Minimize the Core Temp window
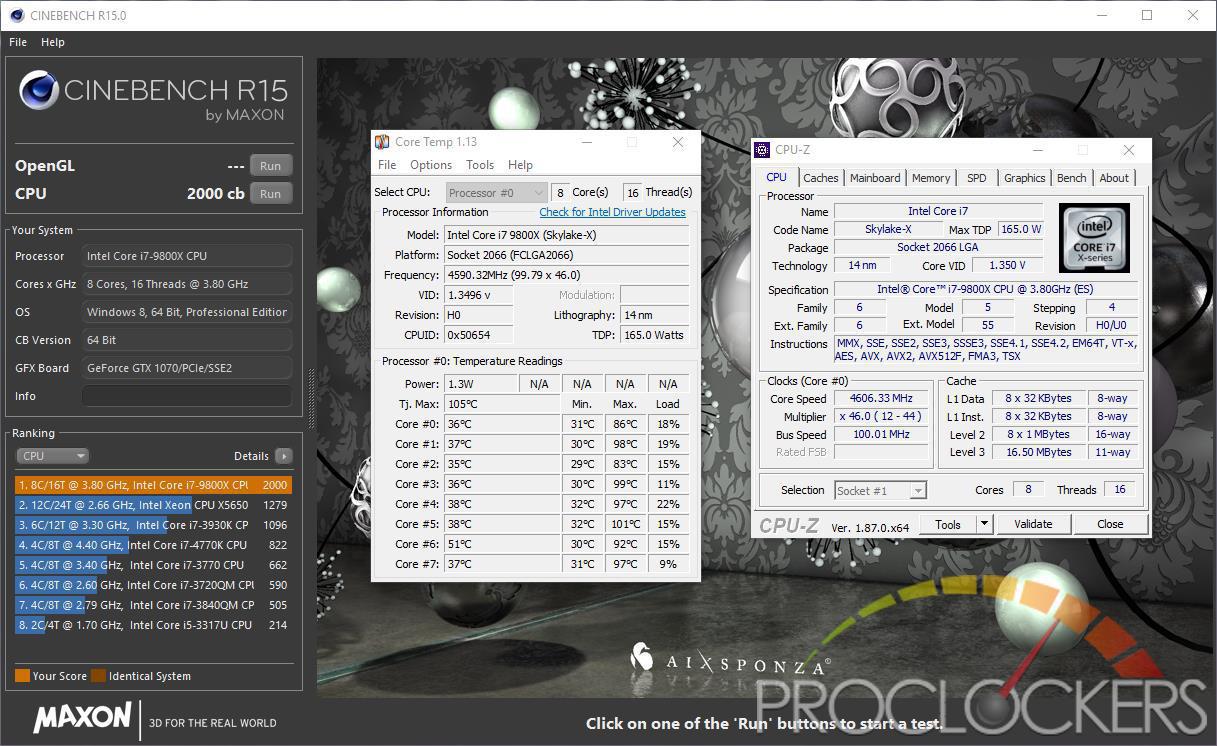 [x=586, y=142]
